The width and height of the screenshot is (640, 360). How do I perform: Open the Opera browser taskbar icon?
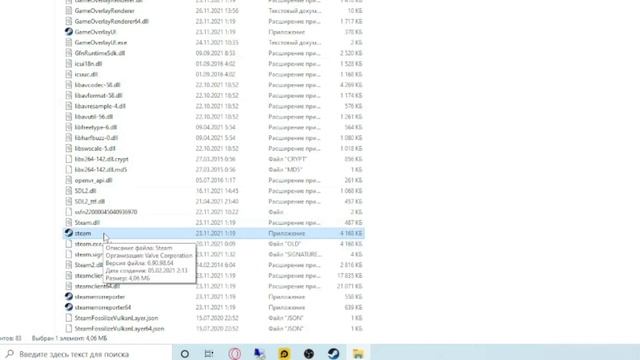coord(235,353)
